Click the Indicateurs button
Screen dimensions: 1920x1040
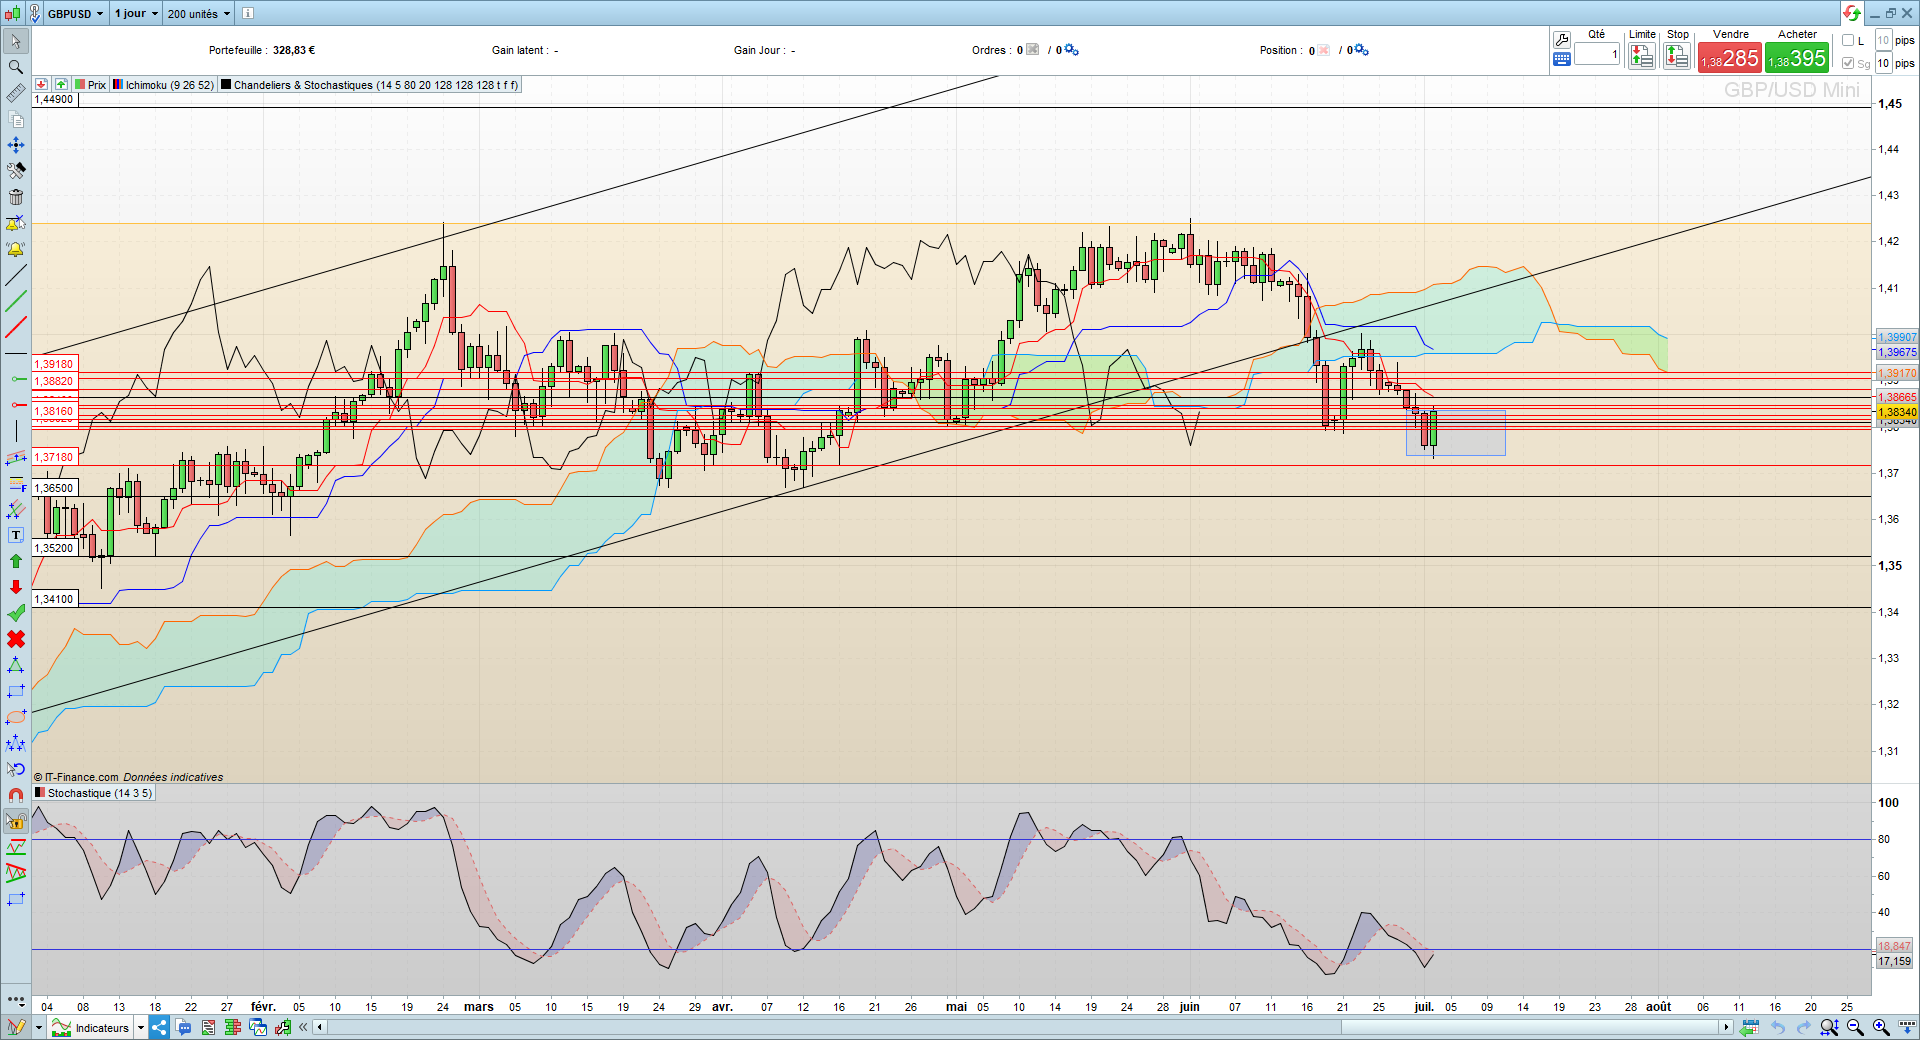91,1027
